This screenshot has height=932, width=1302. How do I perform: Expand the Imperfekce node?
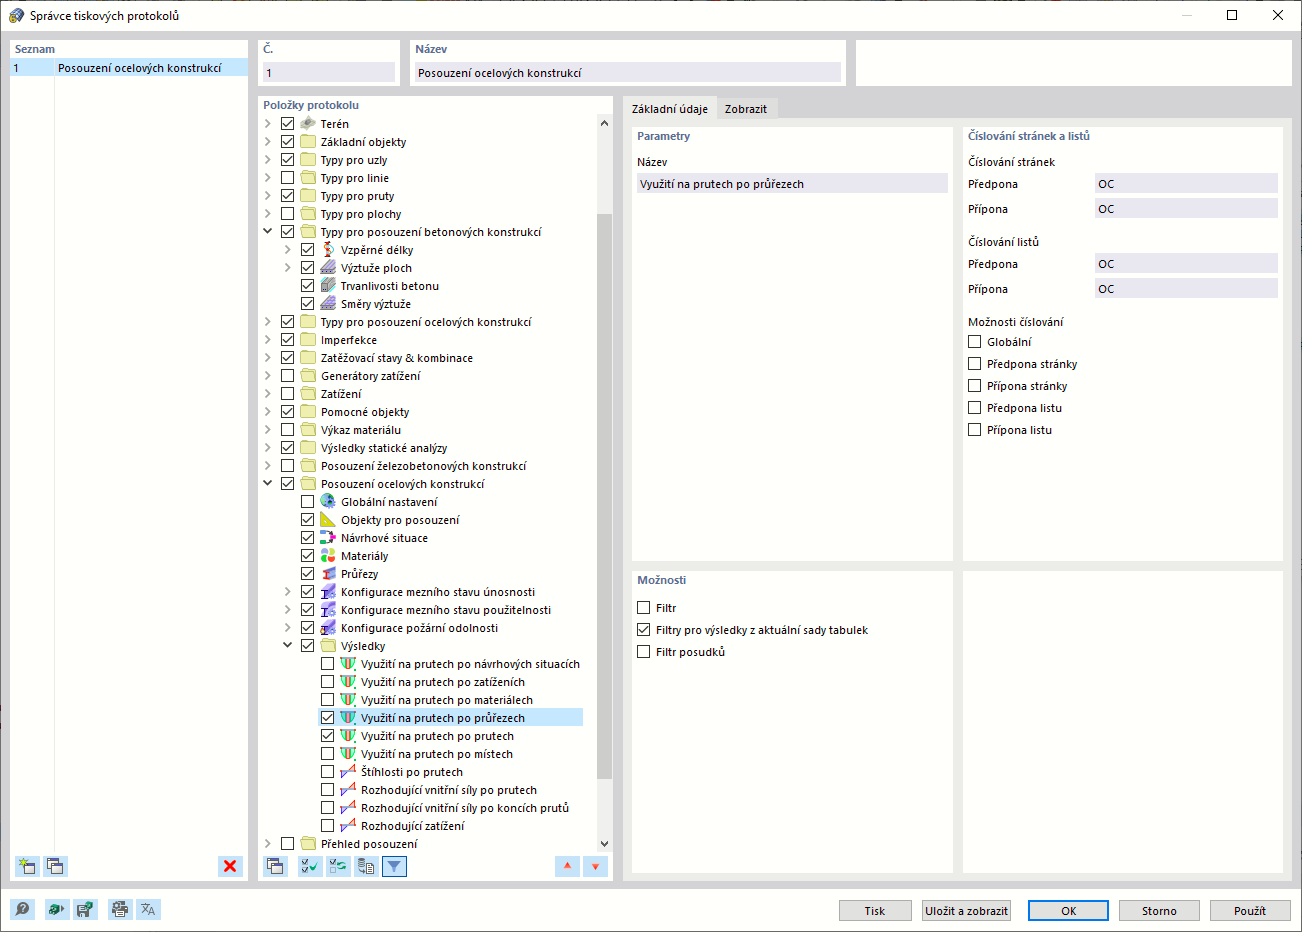268,340
